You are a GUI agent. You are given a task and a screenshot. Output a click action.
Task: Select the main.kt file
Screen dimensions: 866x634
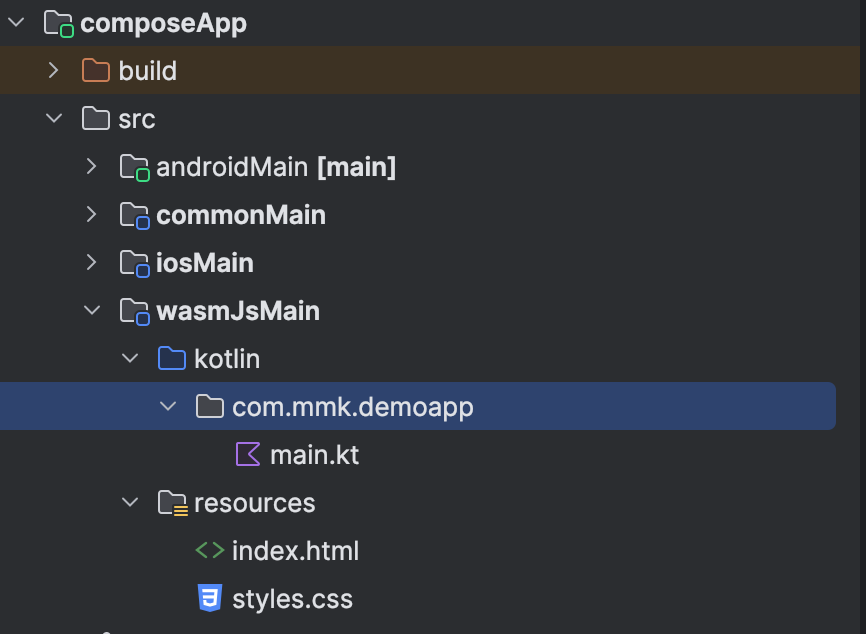(314, 455)
